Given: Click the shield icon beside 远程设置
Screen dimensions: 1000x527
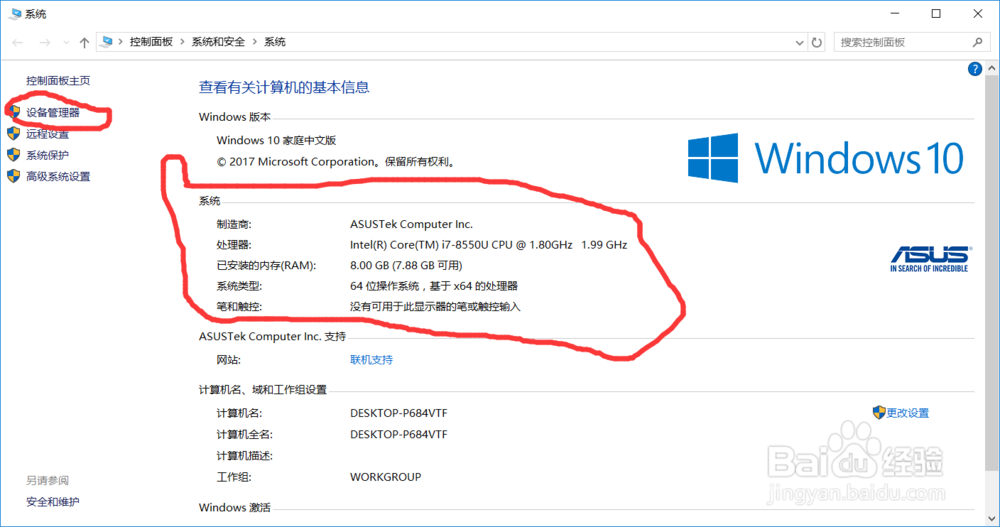Looking at the screenshot, I should (x=13, y=133).
